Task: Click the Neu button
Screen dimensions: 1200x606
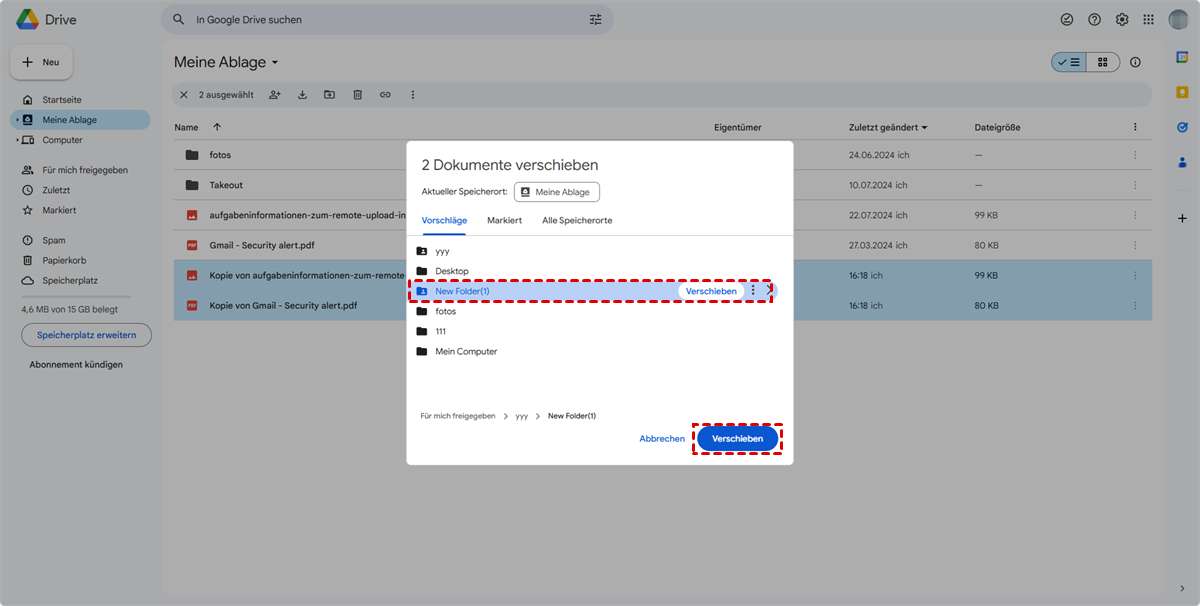Action: tap(41, 62)
